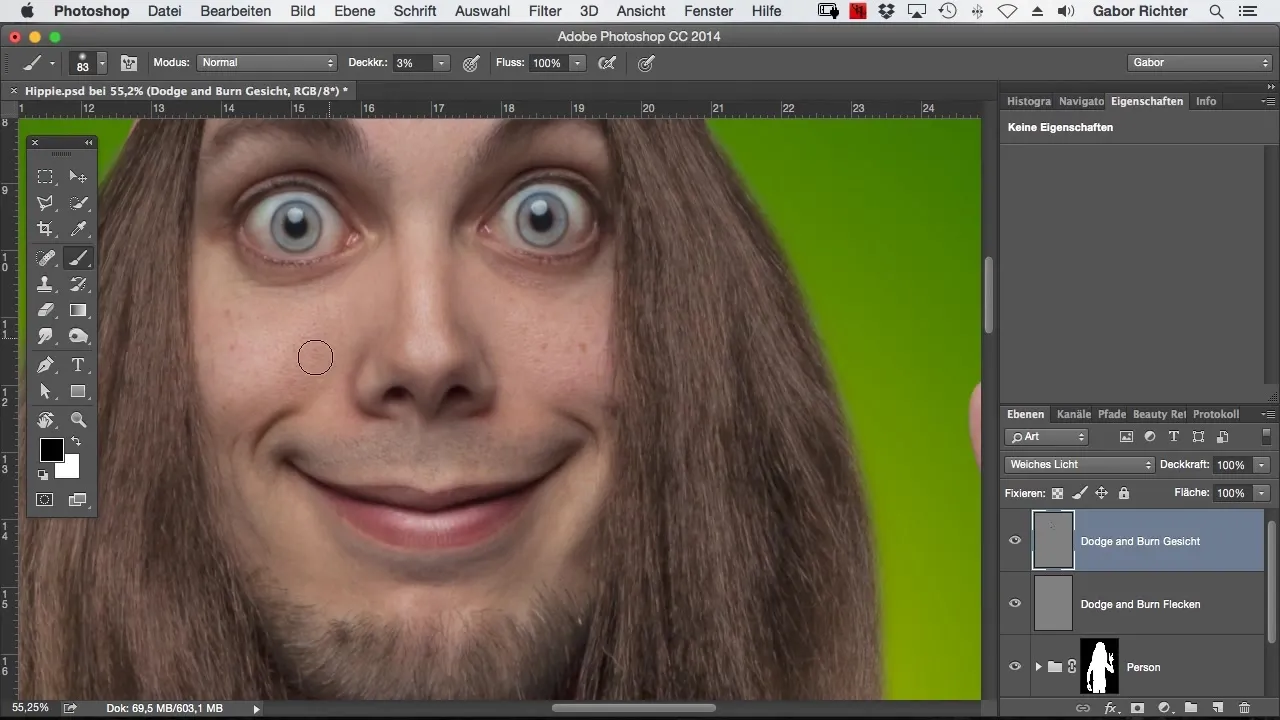Screen dimensions: 1280x720
Task: Toggle Quick Mask mode
Action: (45, 500)
